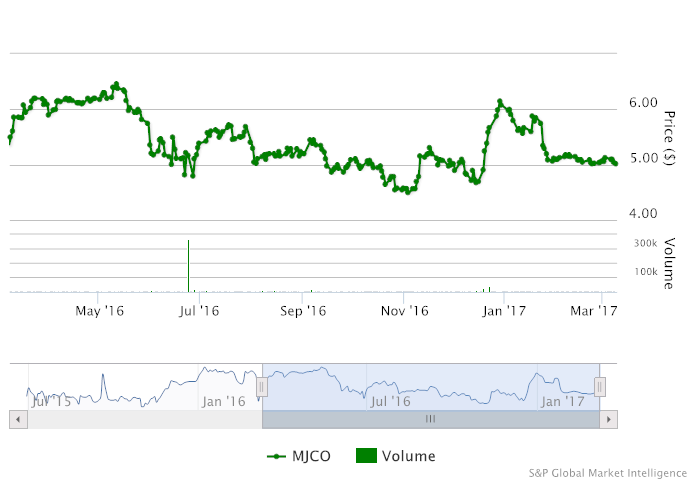
Task: Click the Jan '16 label in navigator
Action: pos(223,402)
